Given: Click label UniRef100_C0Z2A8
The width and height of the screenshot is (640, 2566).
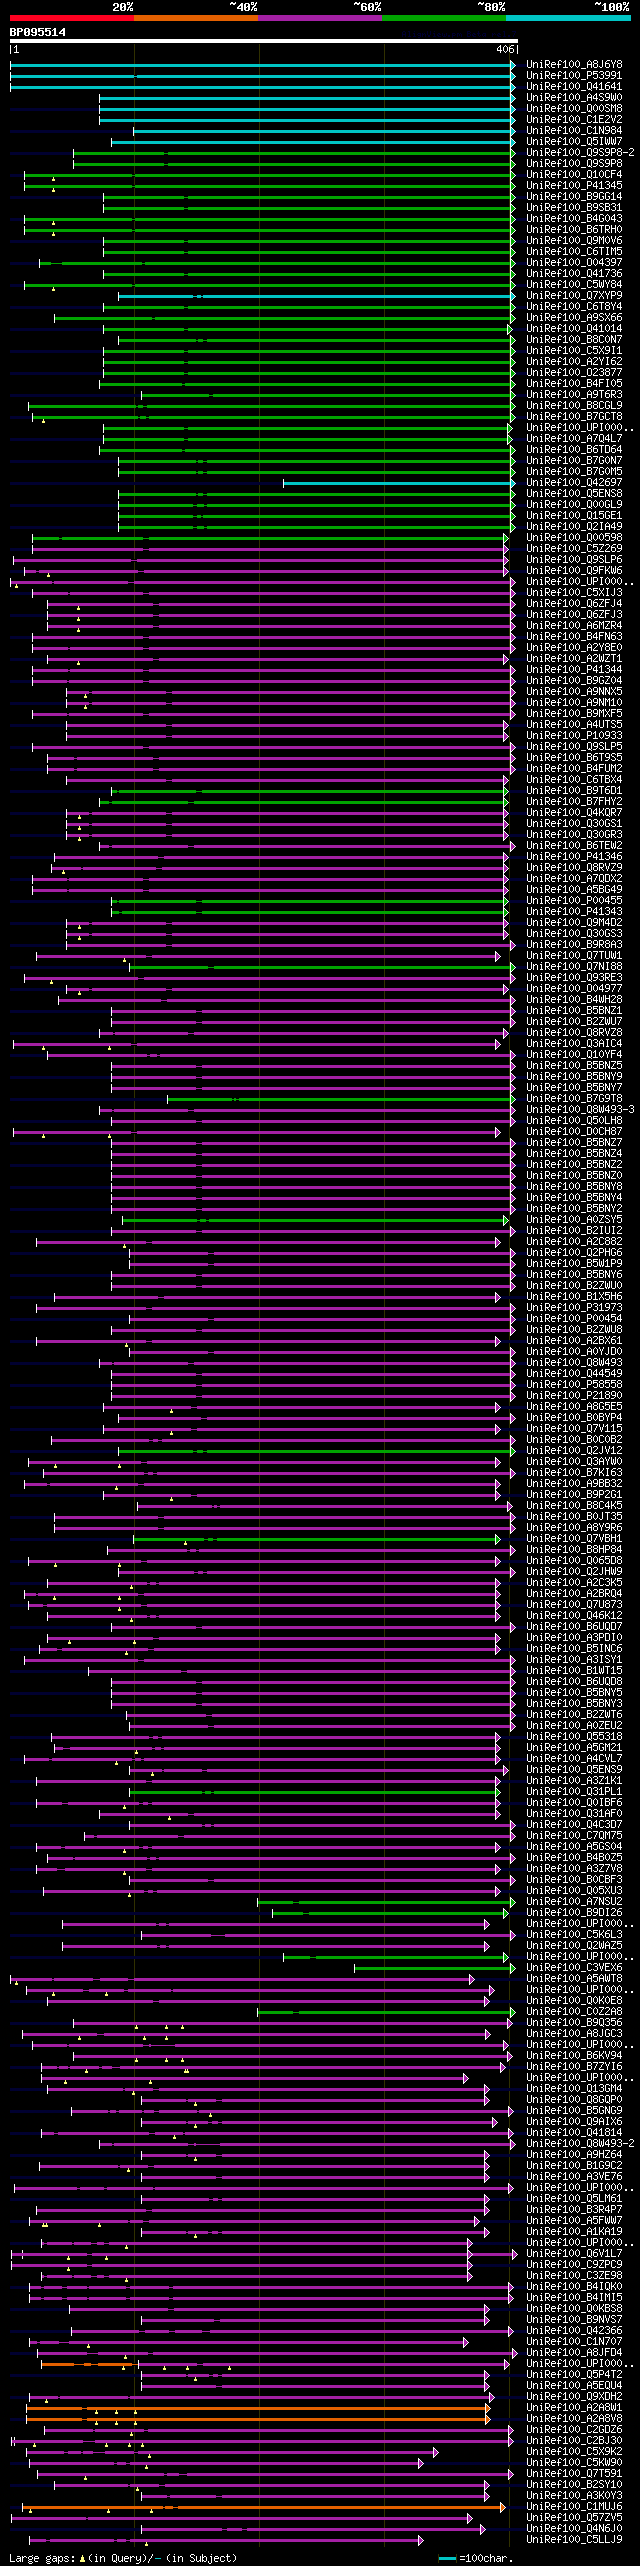Looking at the screenshot, I should pyautogui.click(x=574, y=2012).
